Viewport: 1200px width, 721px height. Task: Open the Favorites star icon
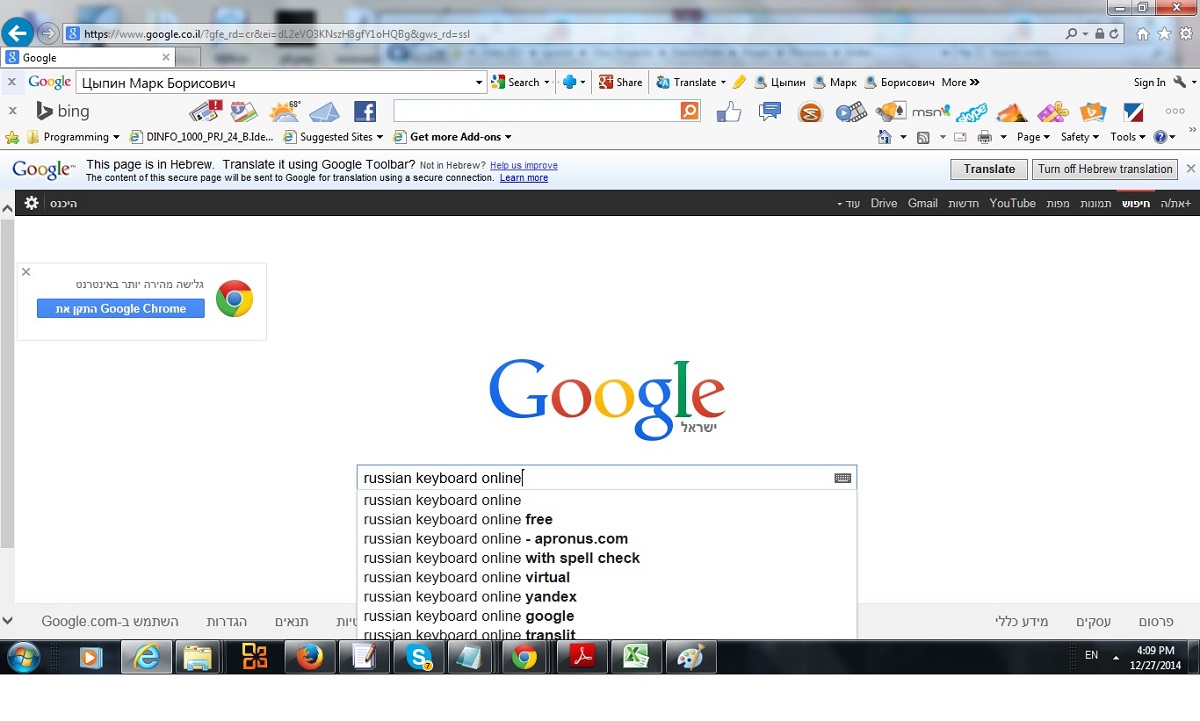[x=1163, y=33]
